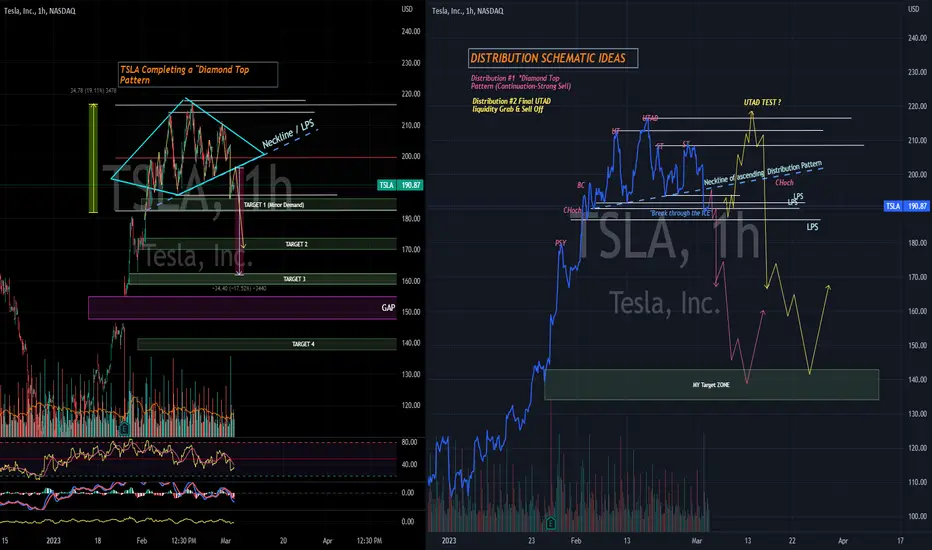Select the 'Neckline / LPS' annotation
932x550 pixels.
tap(288, 134)
